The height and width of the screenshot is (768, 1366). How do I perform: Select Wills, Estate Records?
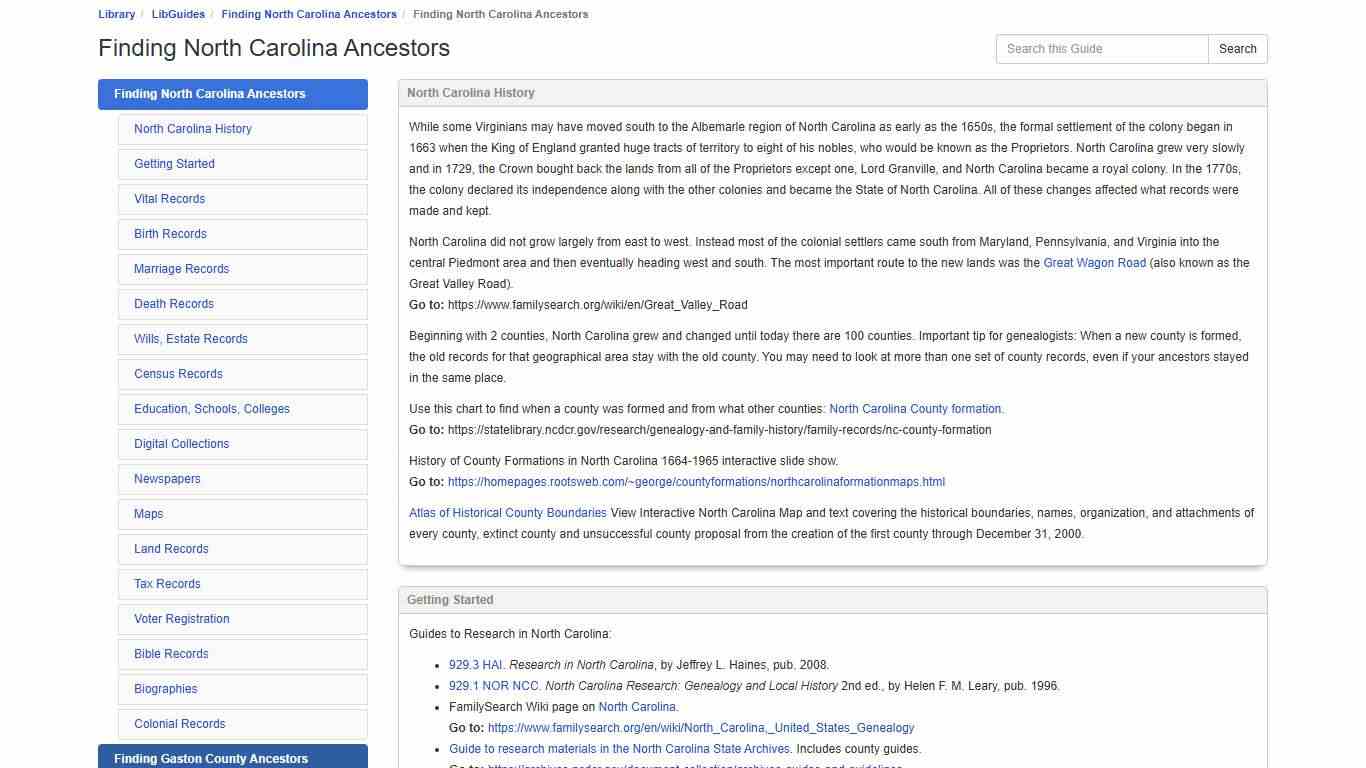(x=190, y=338)
